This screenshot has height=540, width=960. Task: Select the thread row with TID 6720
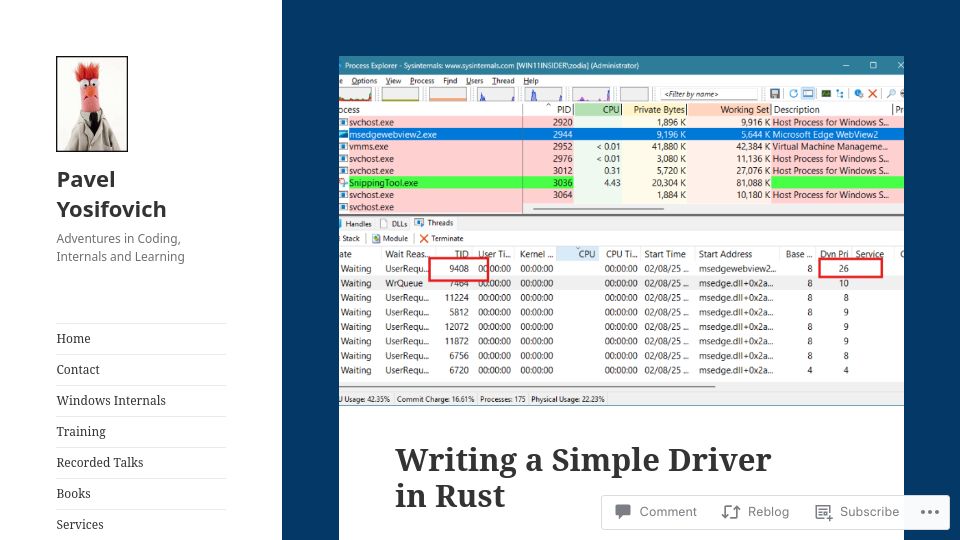pos(621,370)
